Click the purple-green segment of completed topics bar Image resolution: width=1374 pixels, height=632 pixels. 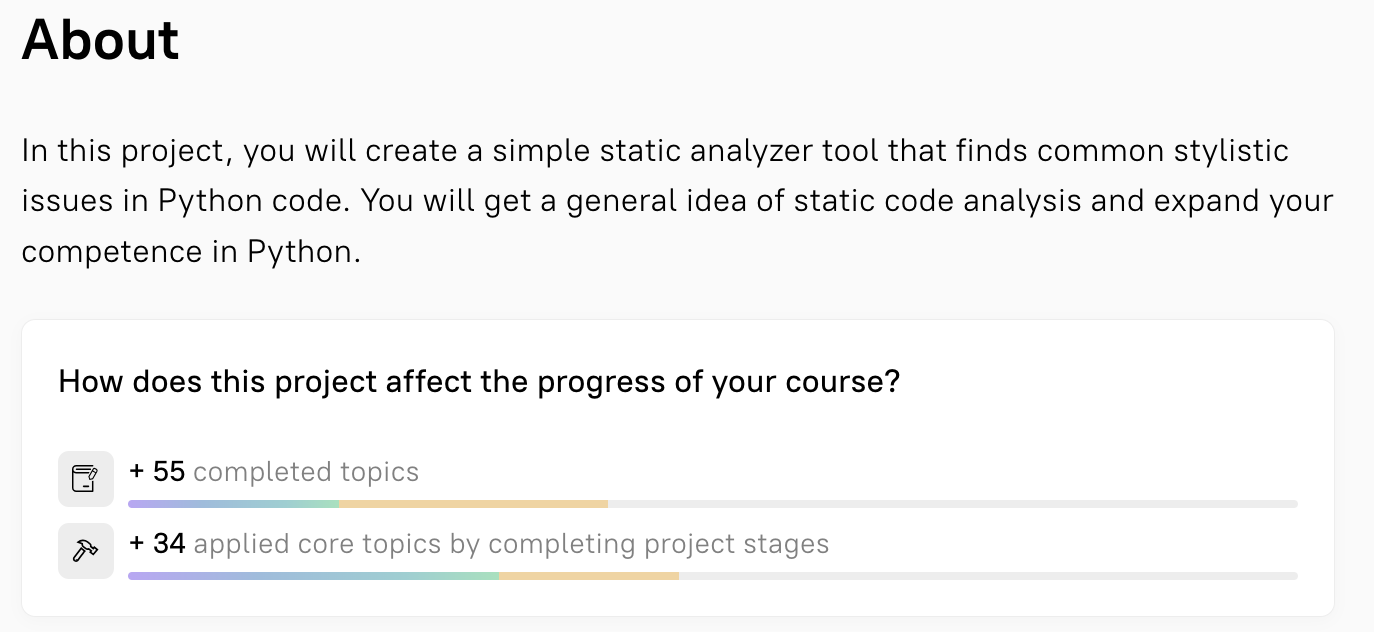pos(234,504)
